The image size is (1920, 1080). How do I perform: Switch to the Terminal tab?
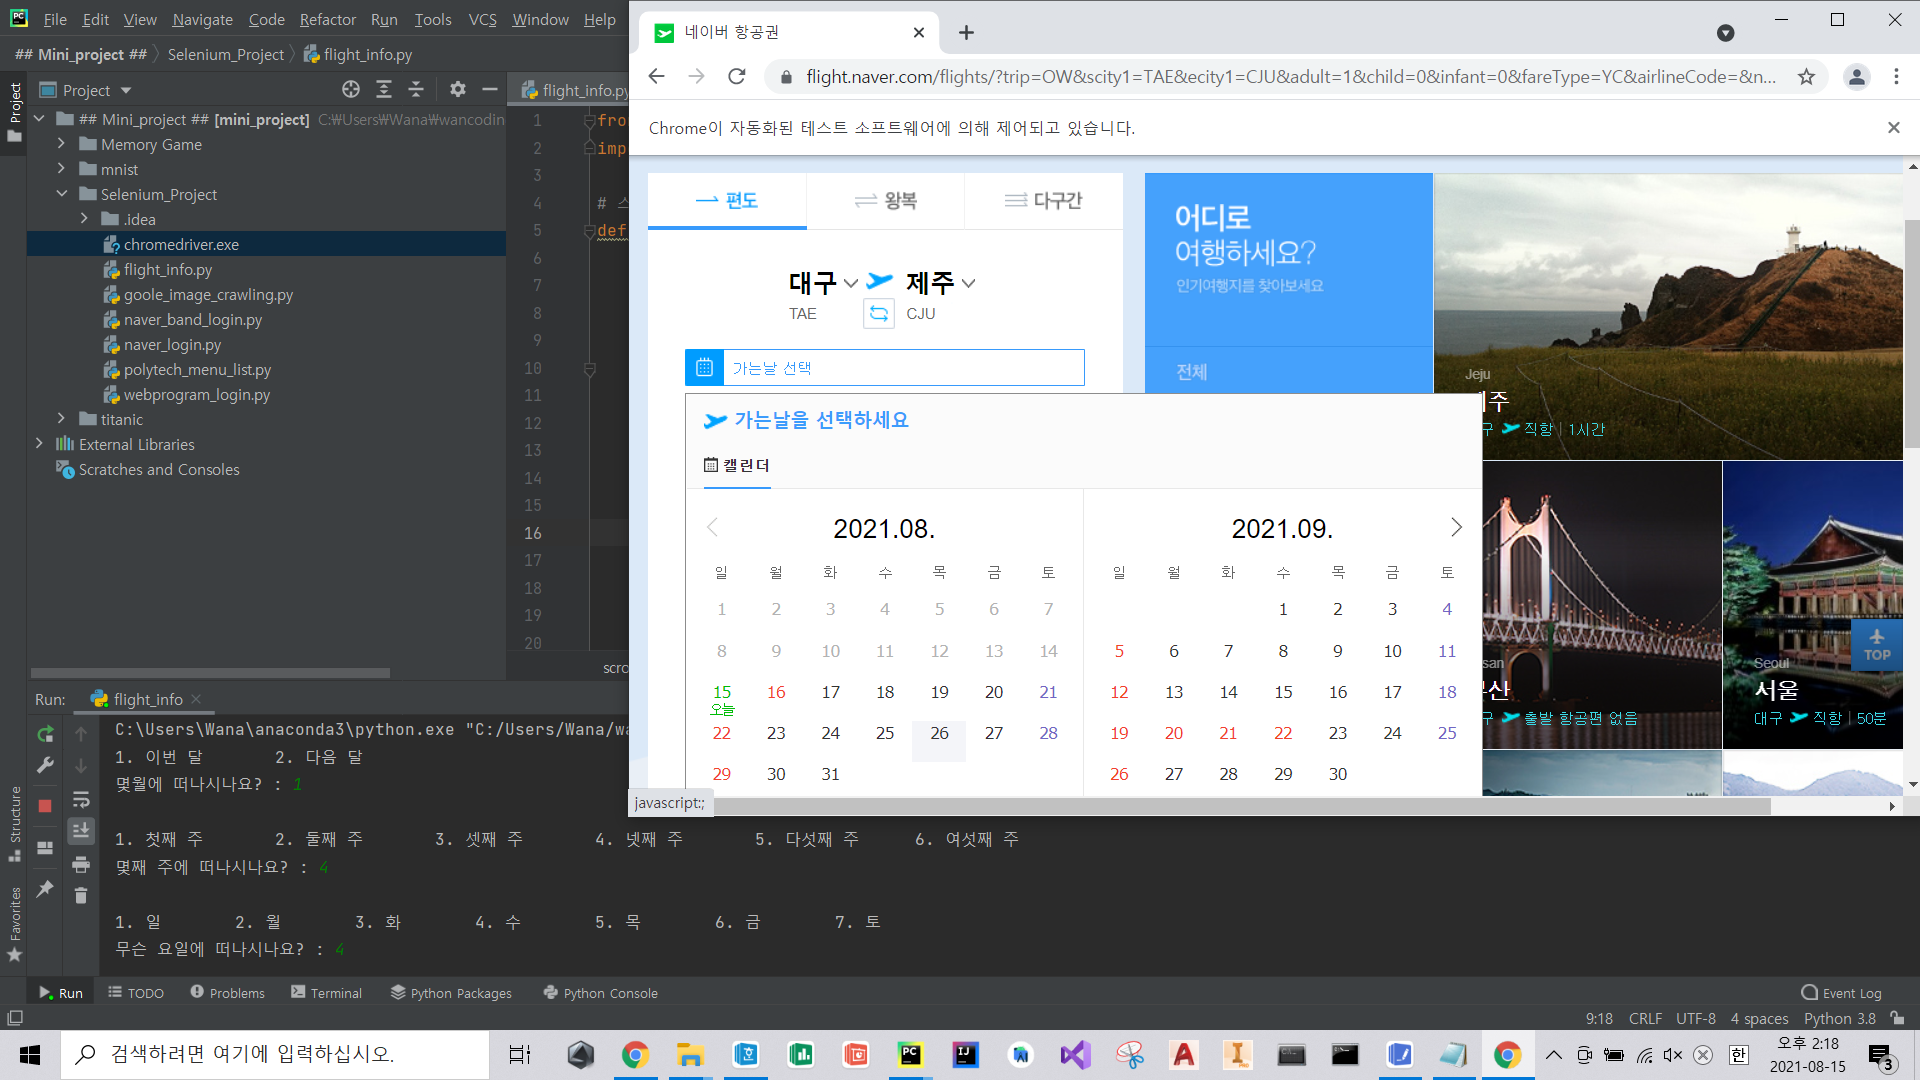[x=326, y=993]
